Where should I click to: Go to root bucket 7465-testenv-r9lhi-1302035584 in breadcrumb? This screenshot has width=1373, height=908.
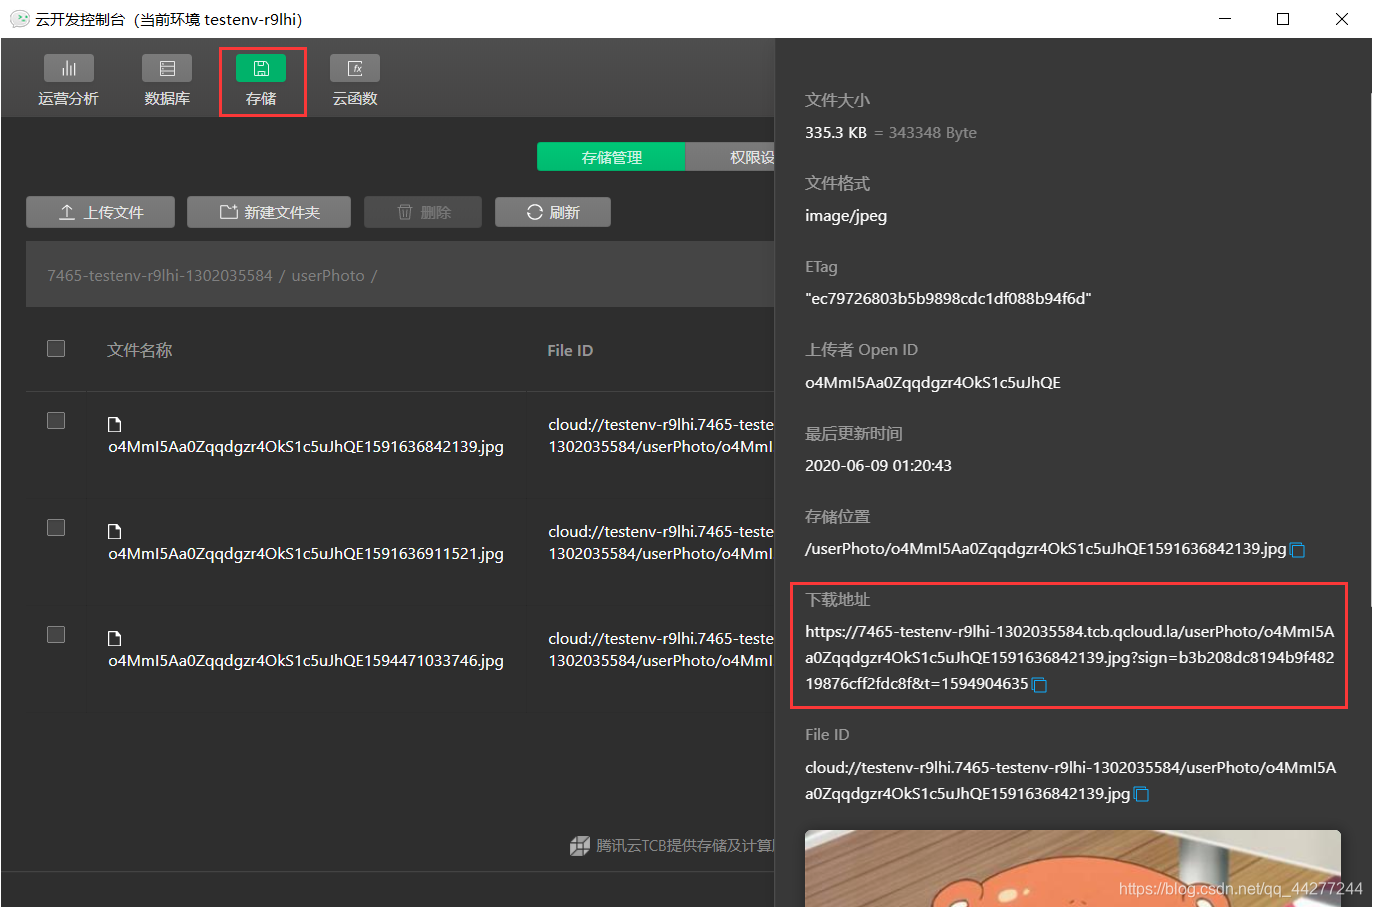tap(160, 275)
